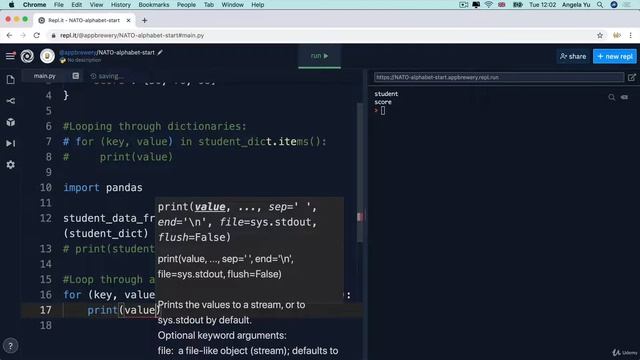Click the Angela Yu user name in menu bar
Viewport: 640px width, 360px height.
click(576, 4)
